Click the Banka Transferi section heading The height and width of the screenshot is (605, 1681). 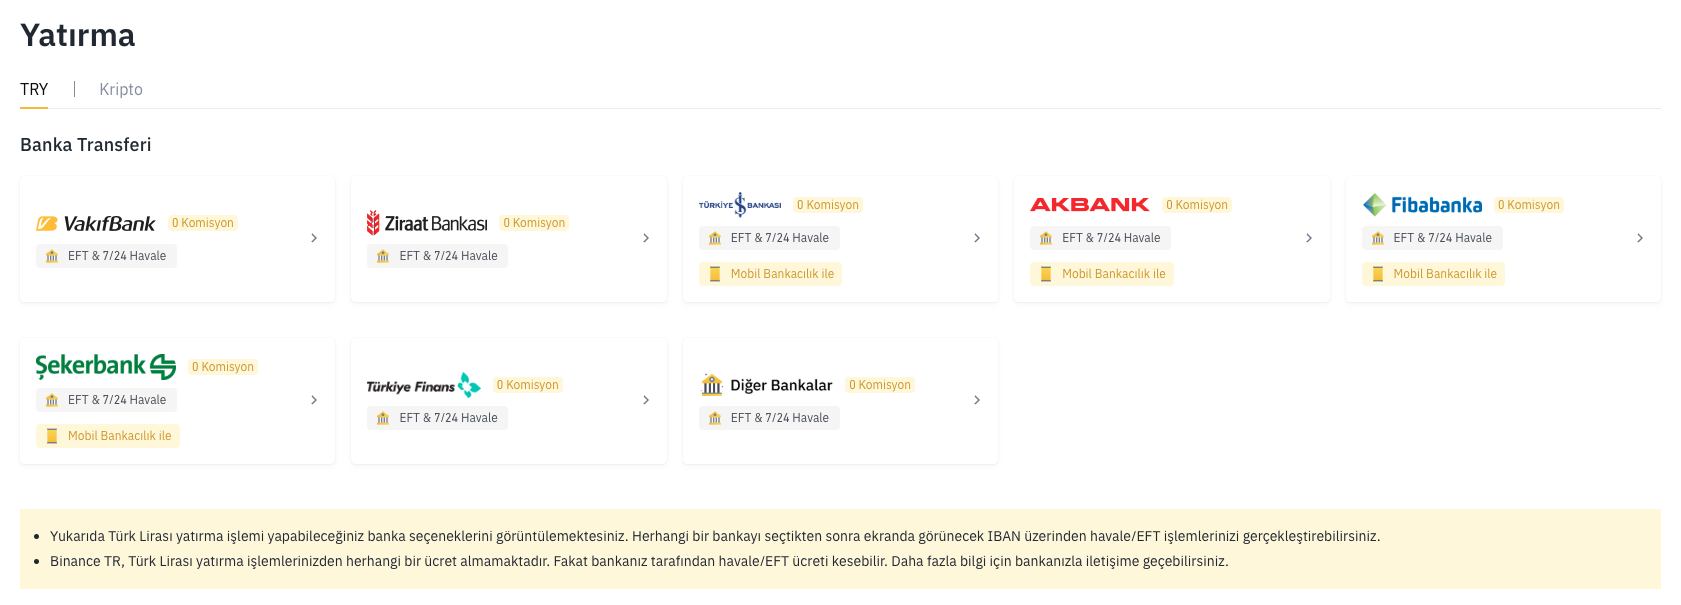click(x=84, y=144)
